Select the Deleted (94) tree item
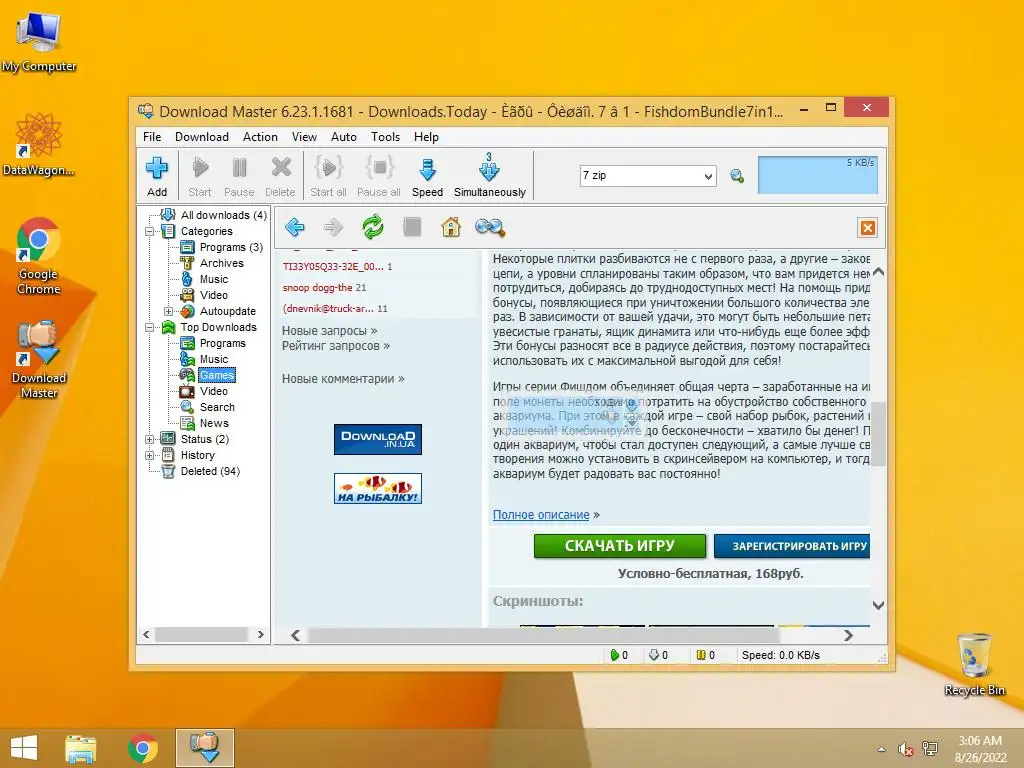 (210, 472)
